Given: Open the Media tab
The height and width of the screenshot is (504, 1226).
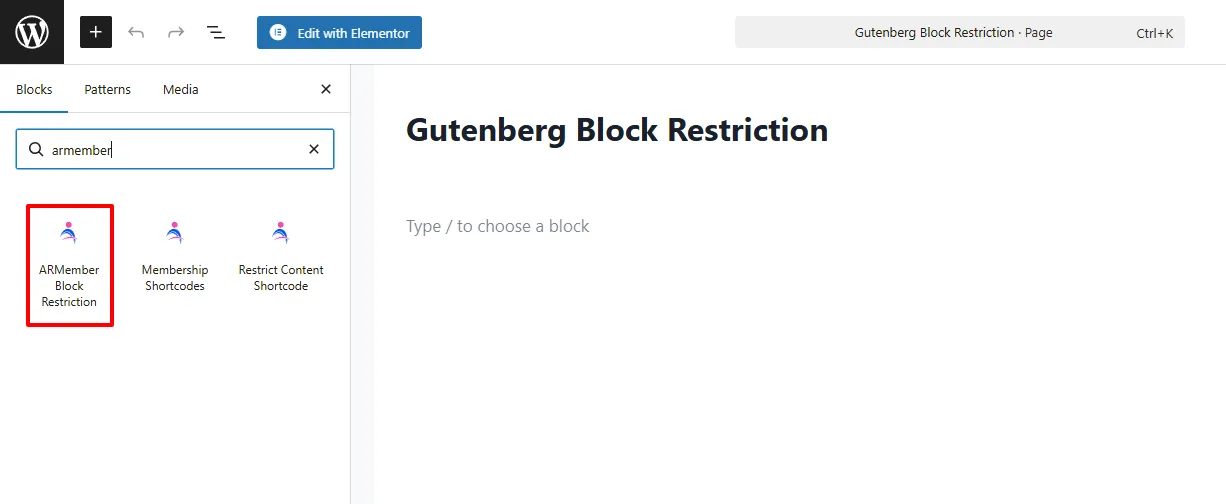Looking at the screenshot, I should (180, 89).
